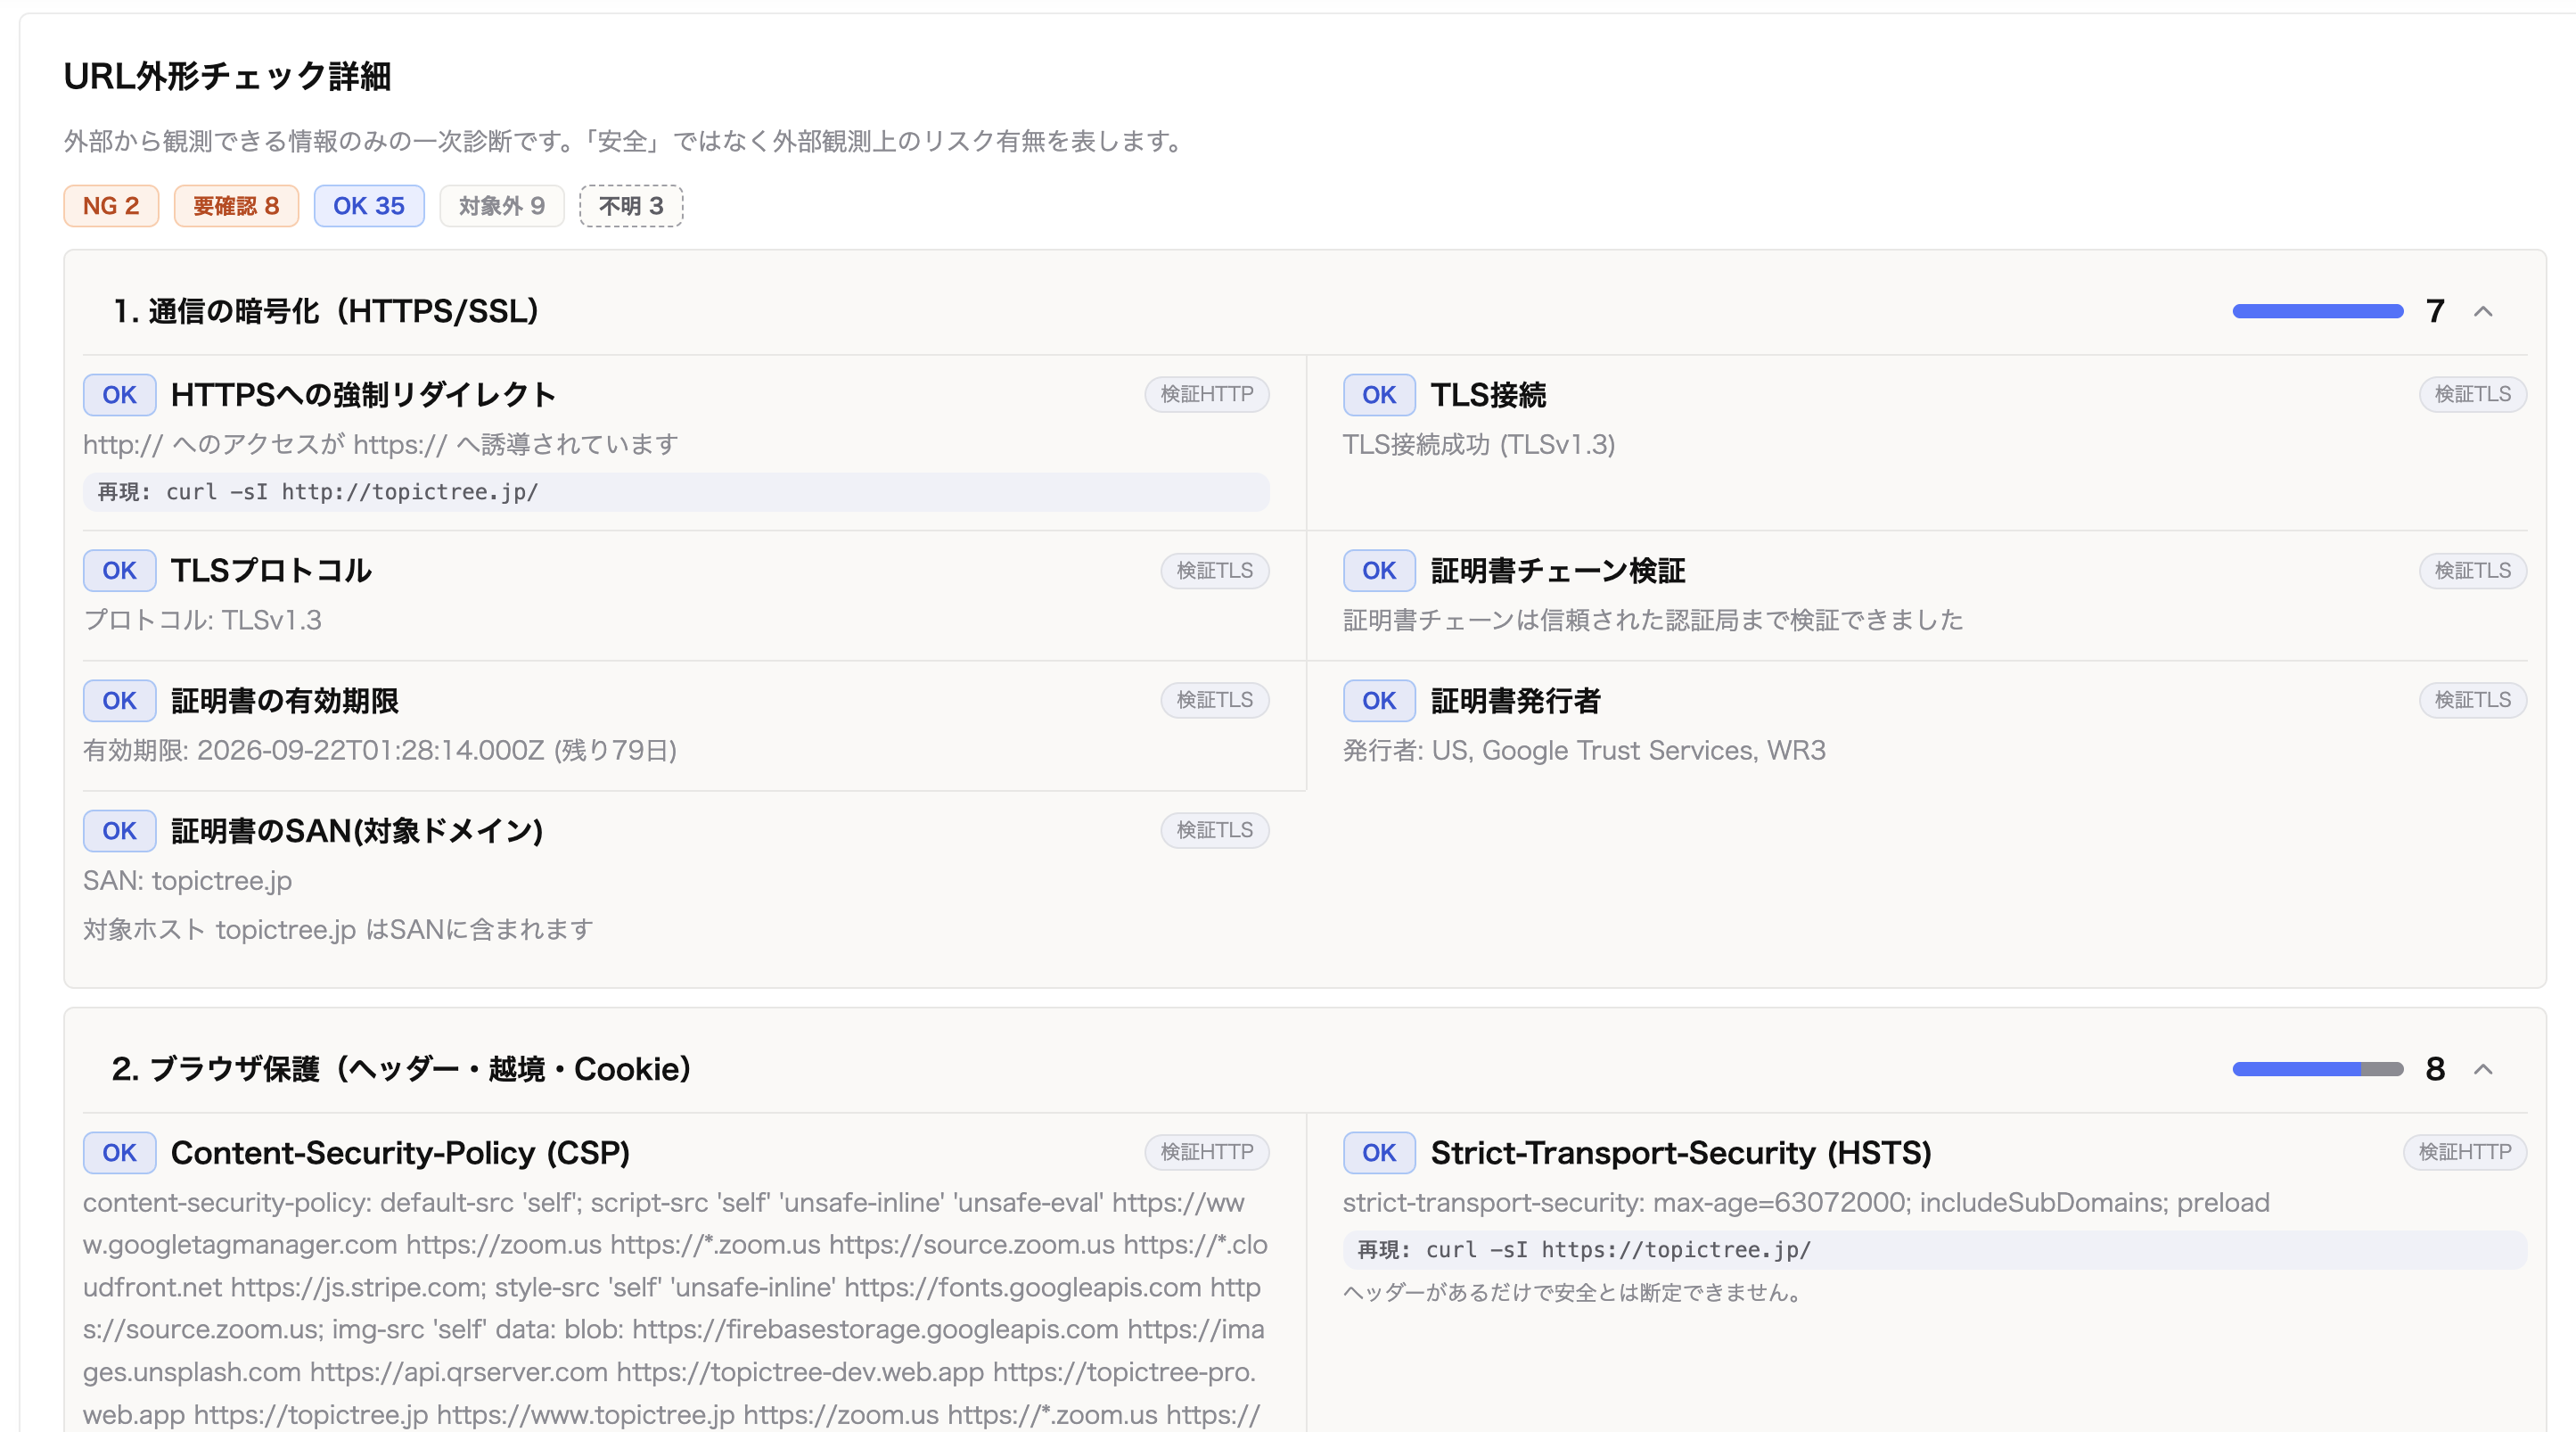Image resolution: width=2576 pixels, height=1432 pixels.
Task: Click the 証明書チェーンは信頼された認証局まで検証できました text
Action: click(1653, 621)
